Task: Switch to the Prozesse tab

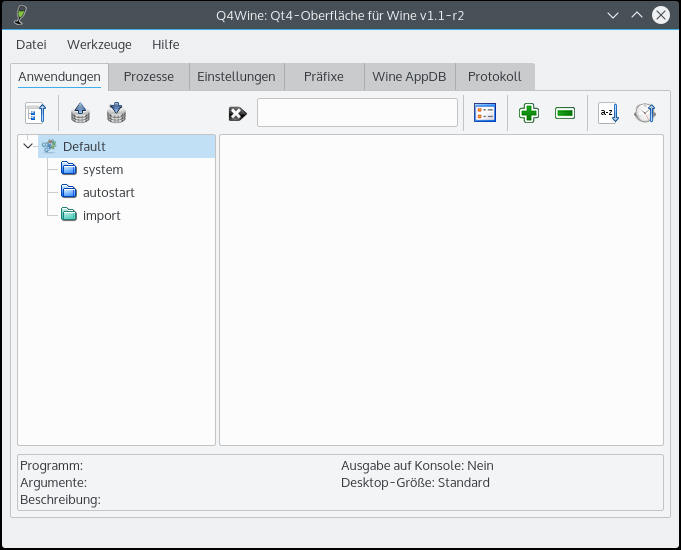Action: [148, 77]
